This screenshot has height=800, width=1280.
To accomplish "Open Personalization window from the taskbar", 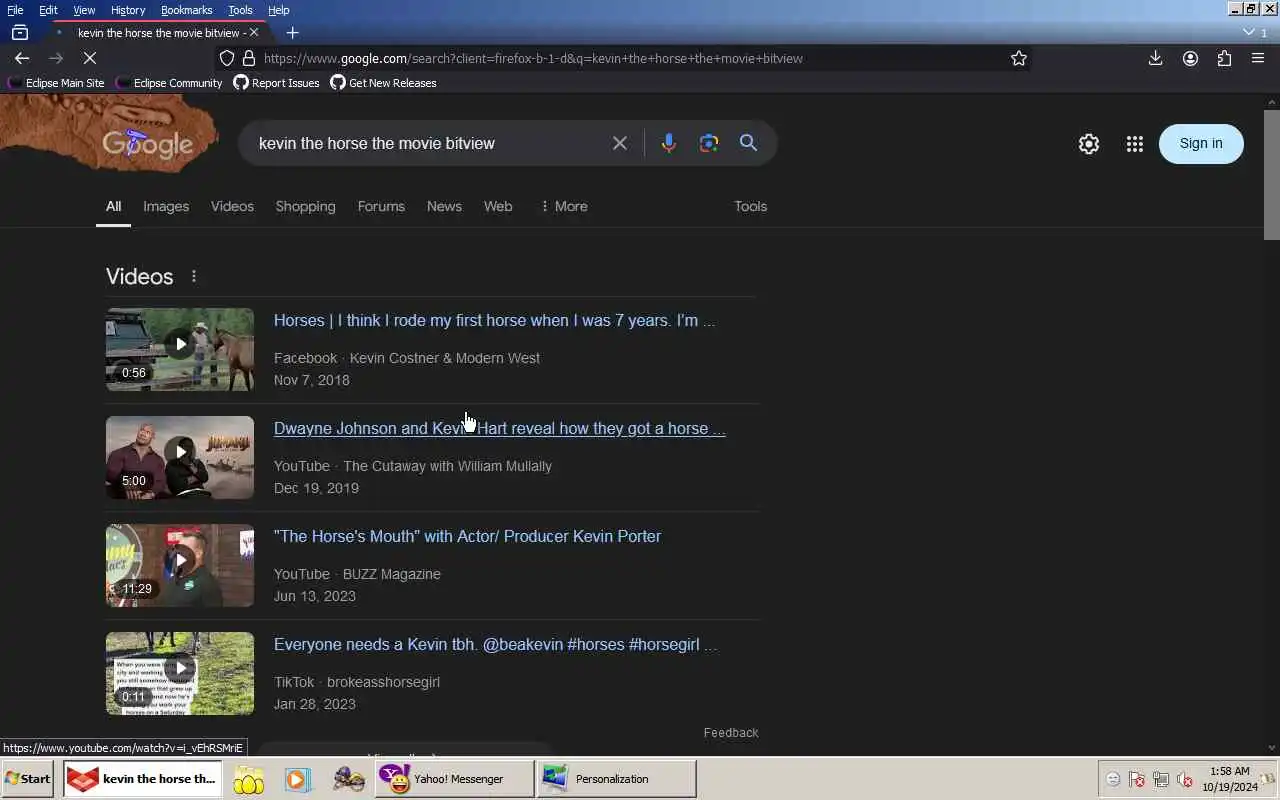I will point(616,779).
